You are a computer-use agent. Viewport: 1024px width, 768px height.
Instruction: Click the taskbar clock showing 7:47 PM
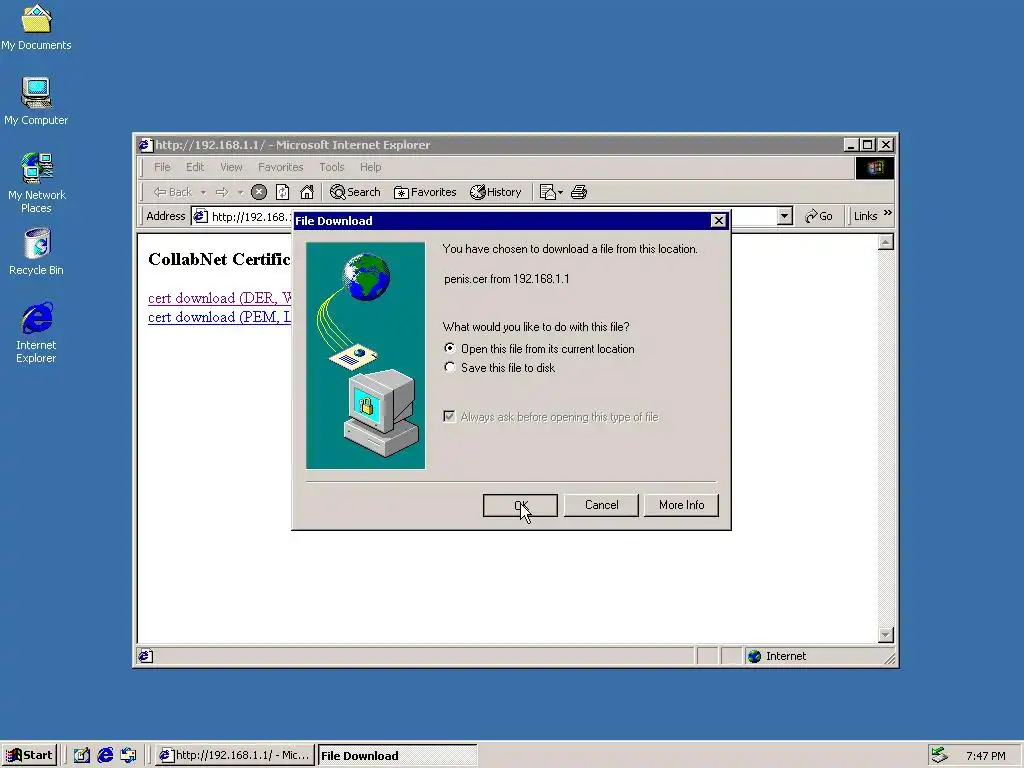tap(985, 756)
